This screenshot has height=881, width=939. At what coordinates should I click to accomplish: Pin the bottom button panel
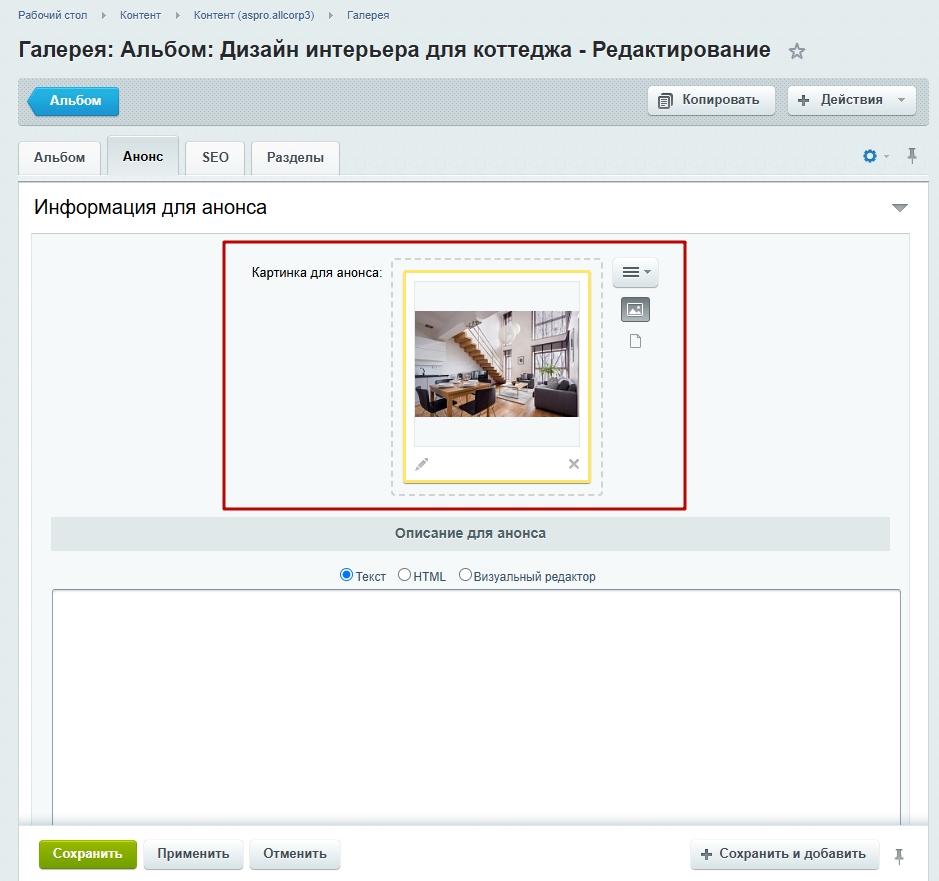899,856
